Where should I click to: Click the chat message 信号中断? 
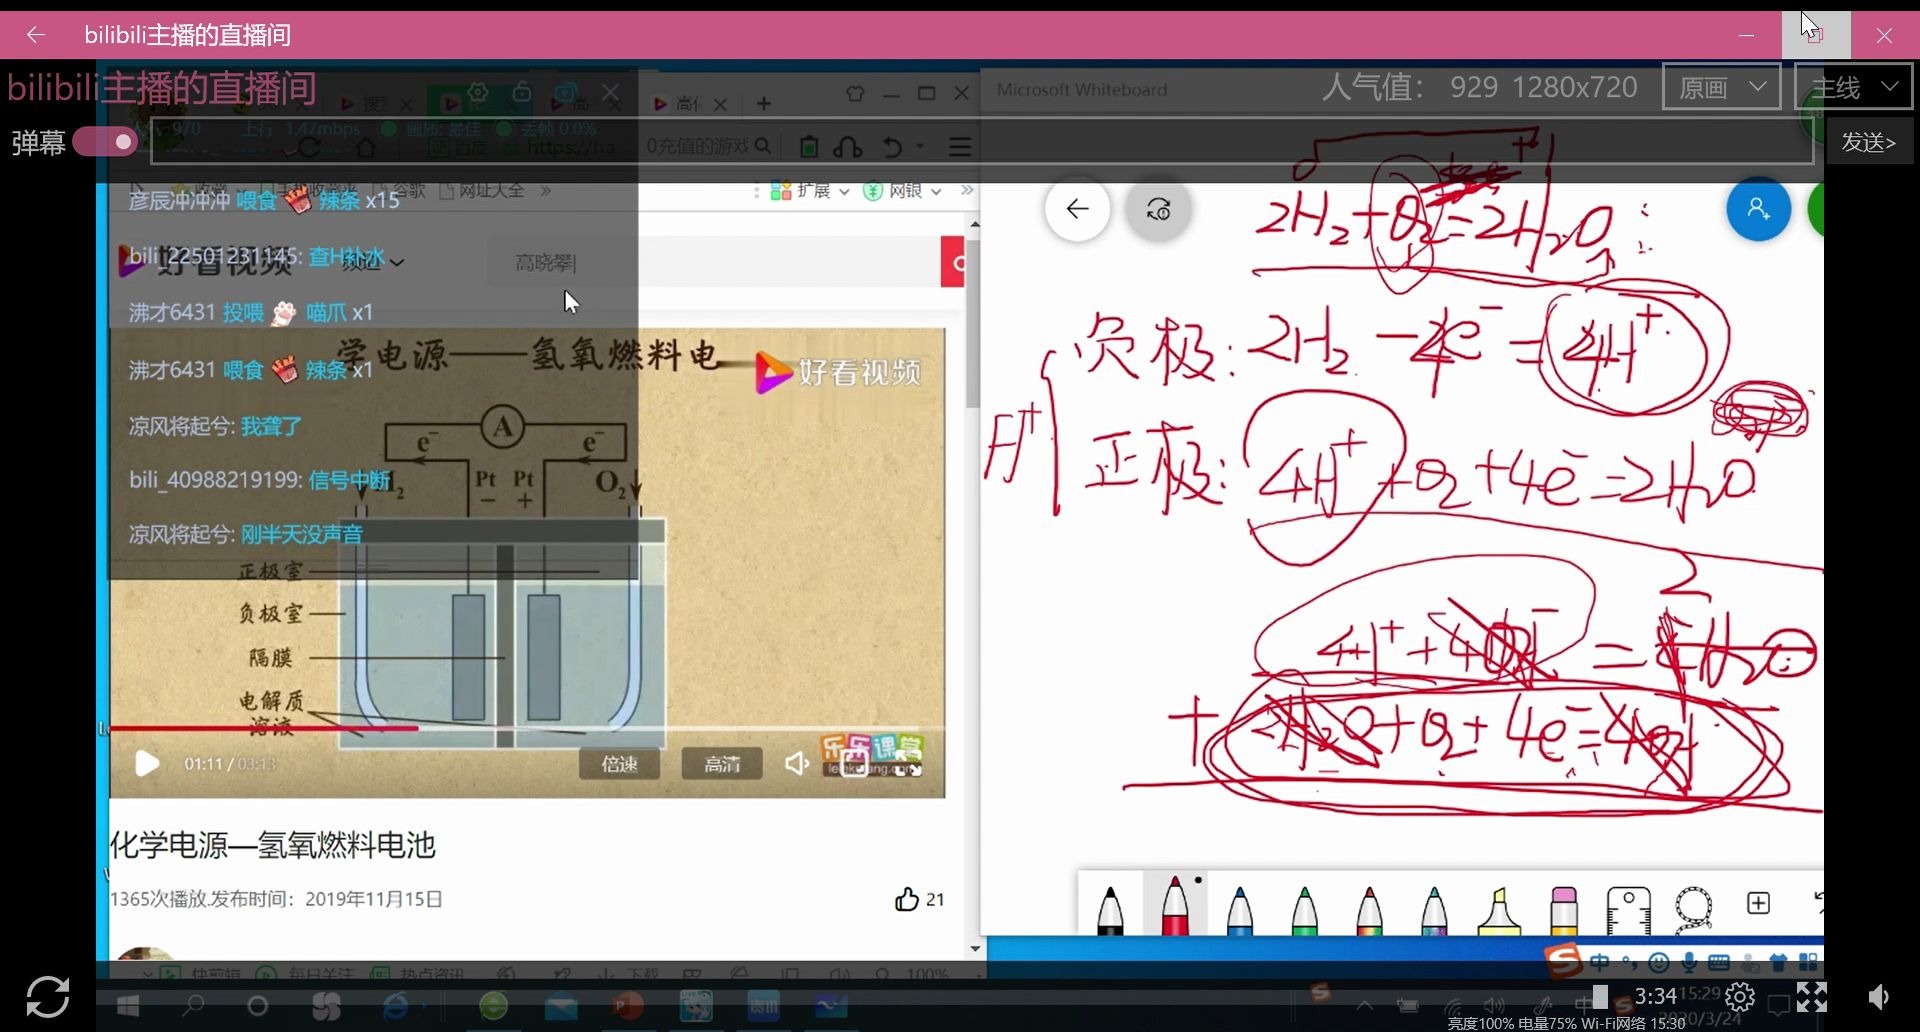pyautogui.click(x=349, y=480)
